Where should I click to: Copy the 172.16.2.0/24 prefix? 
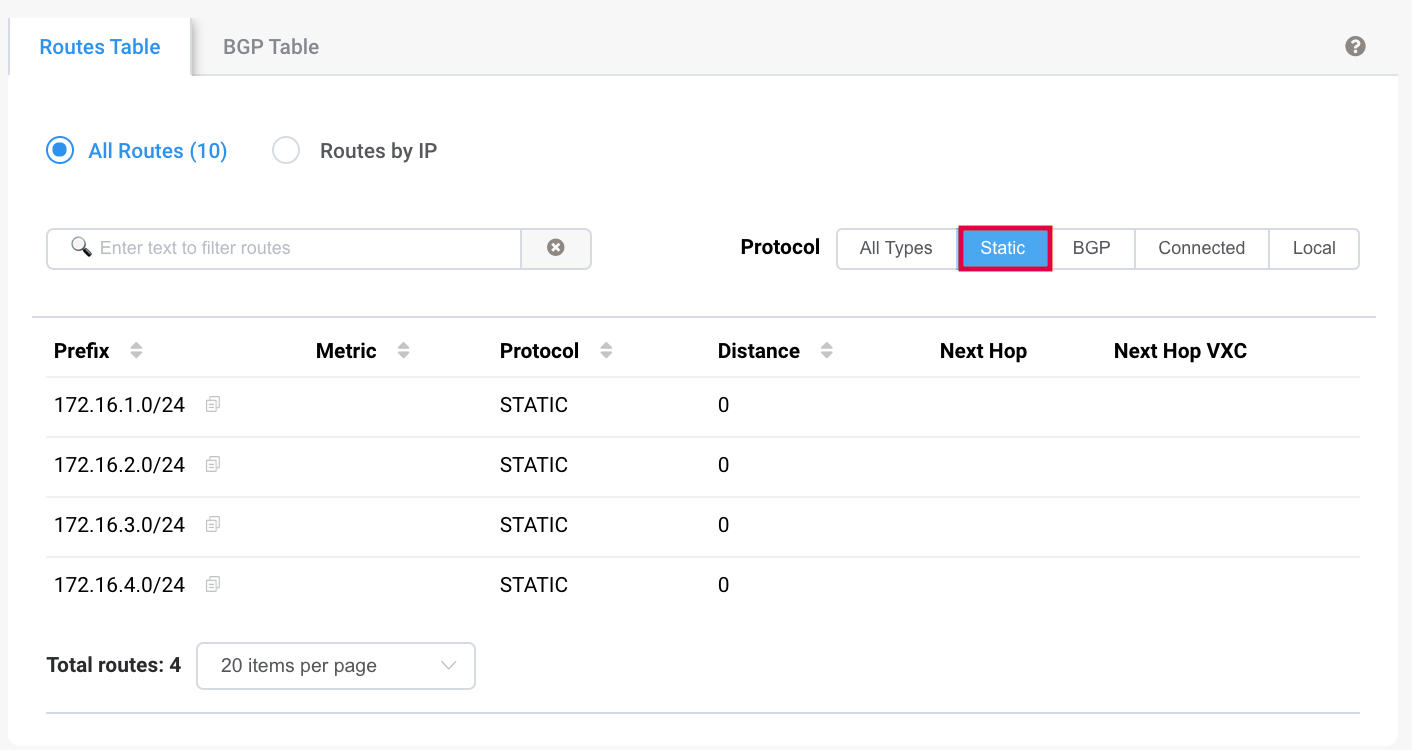tap(212, 464)
